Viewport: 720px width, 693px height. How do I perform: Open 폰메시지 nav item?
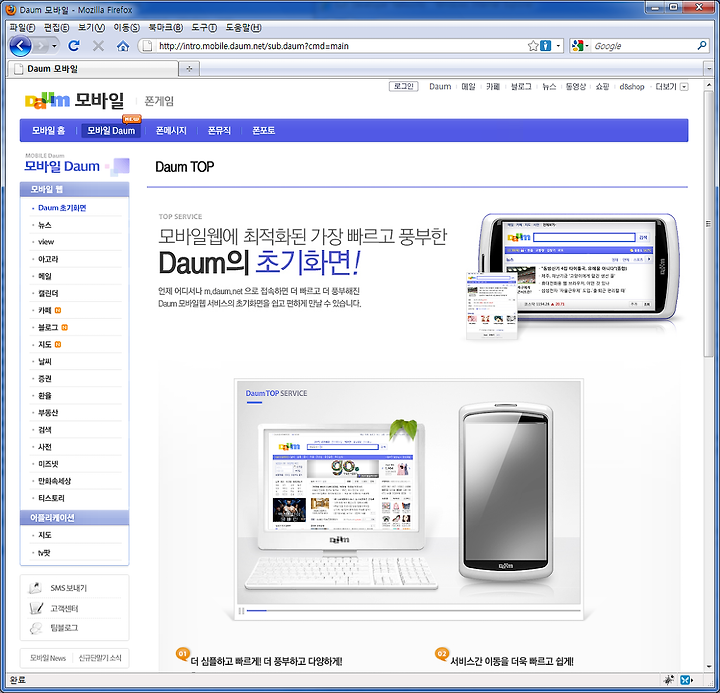click(171, 130)
